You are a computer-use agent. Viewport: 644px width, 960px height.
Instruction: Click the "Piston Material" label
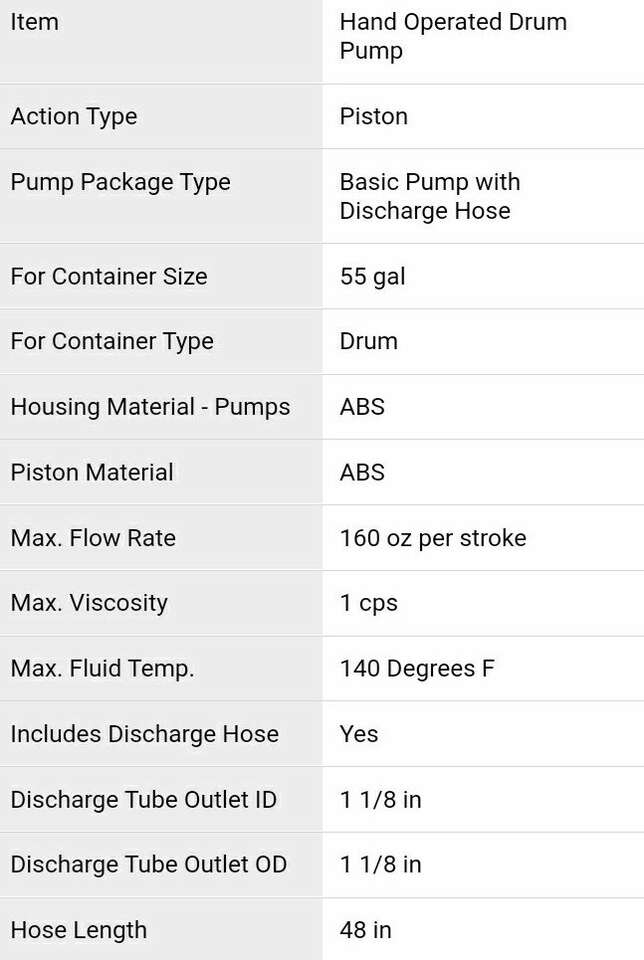(x=92, y=472)
